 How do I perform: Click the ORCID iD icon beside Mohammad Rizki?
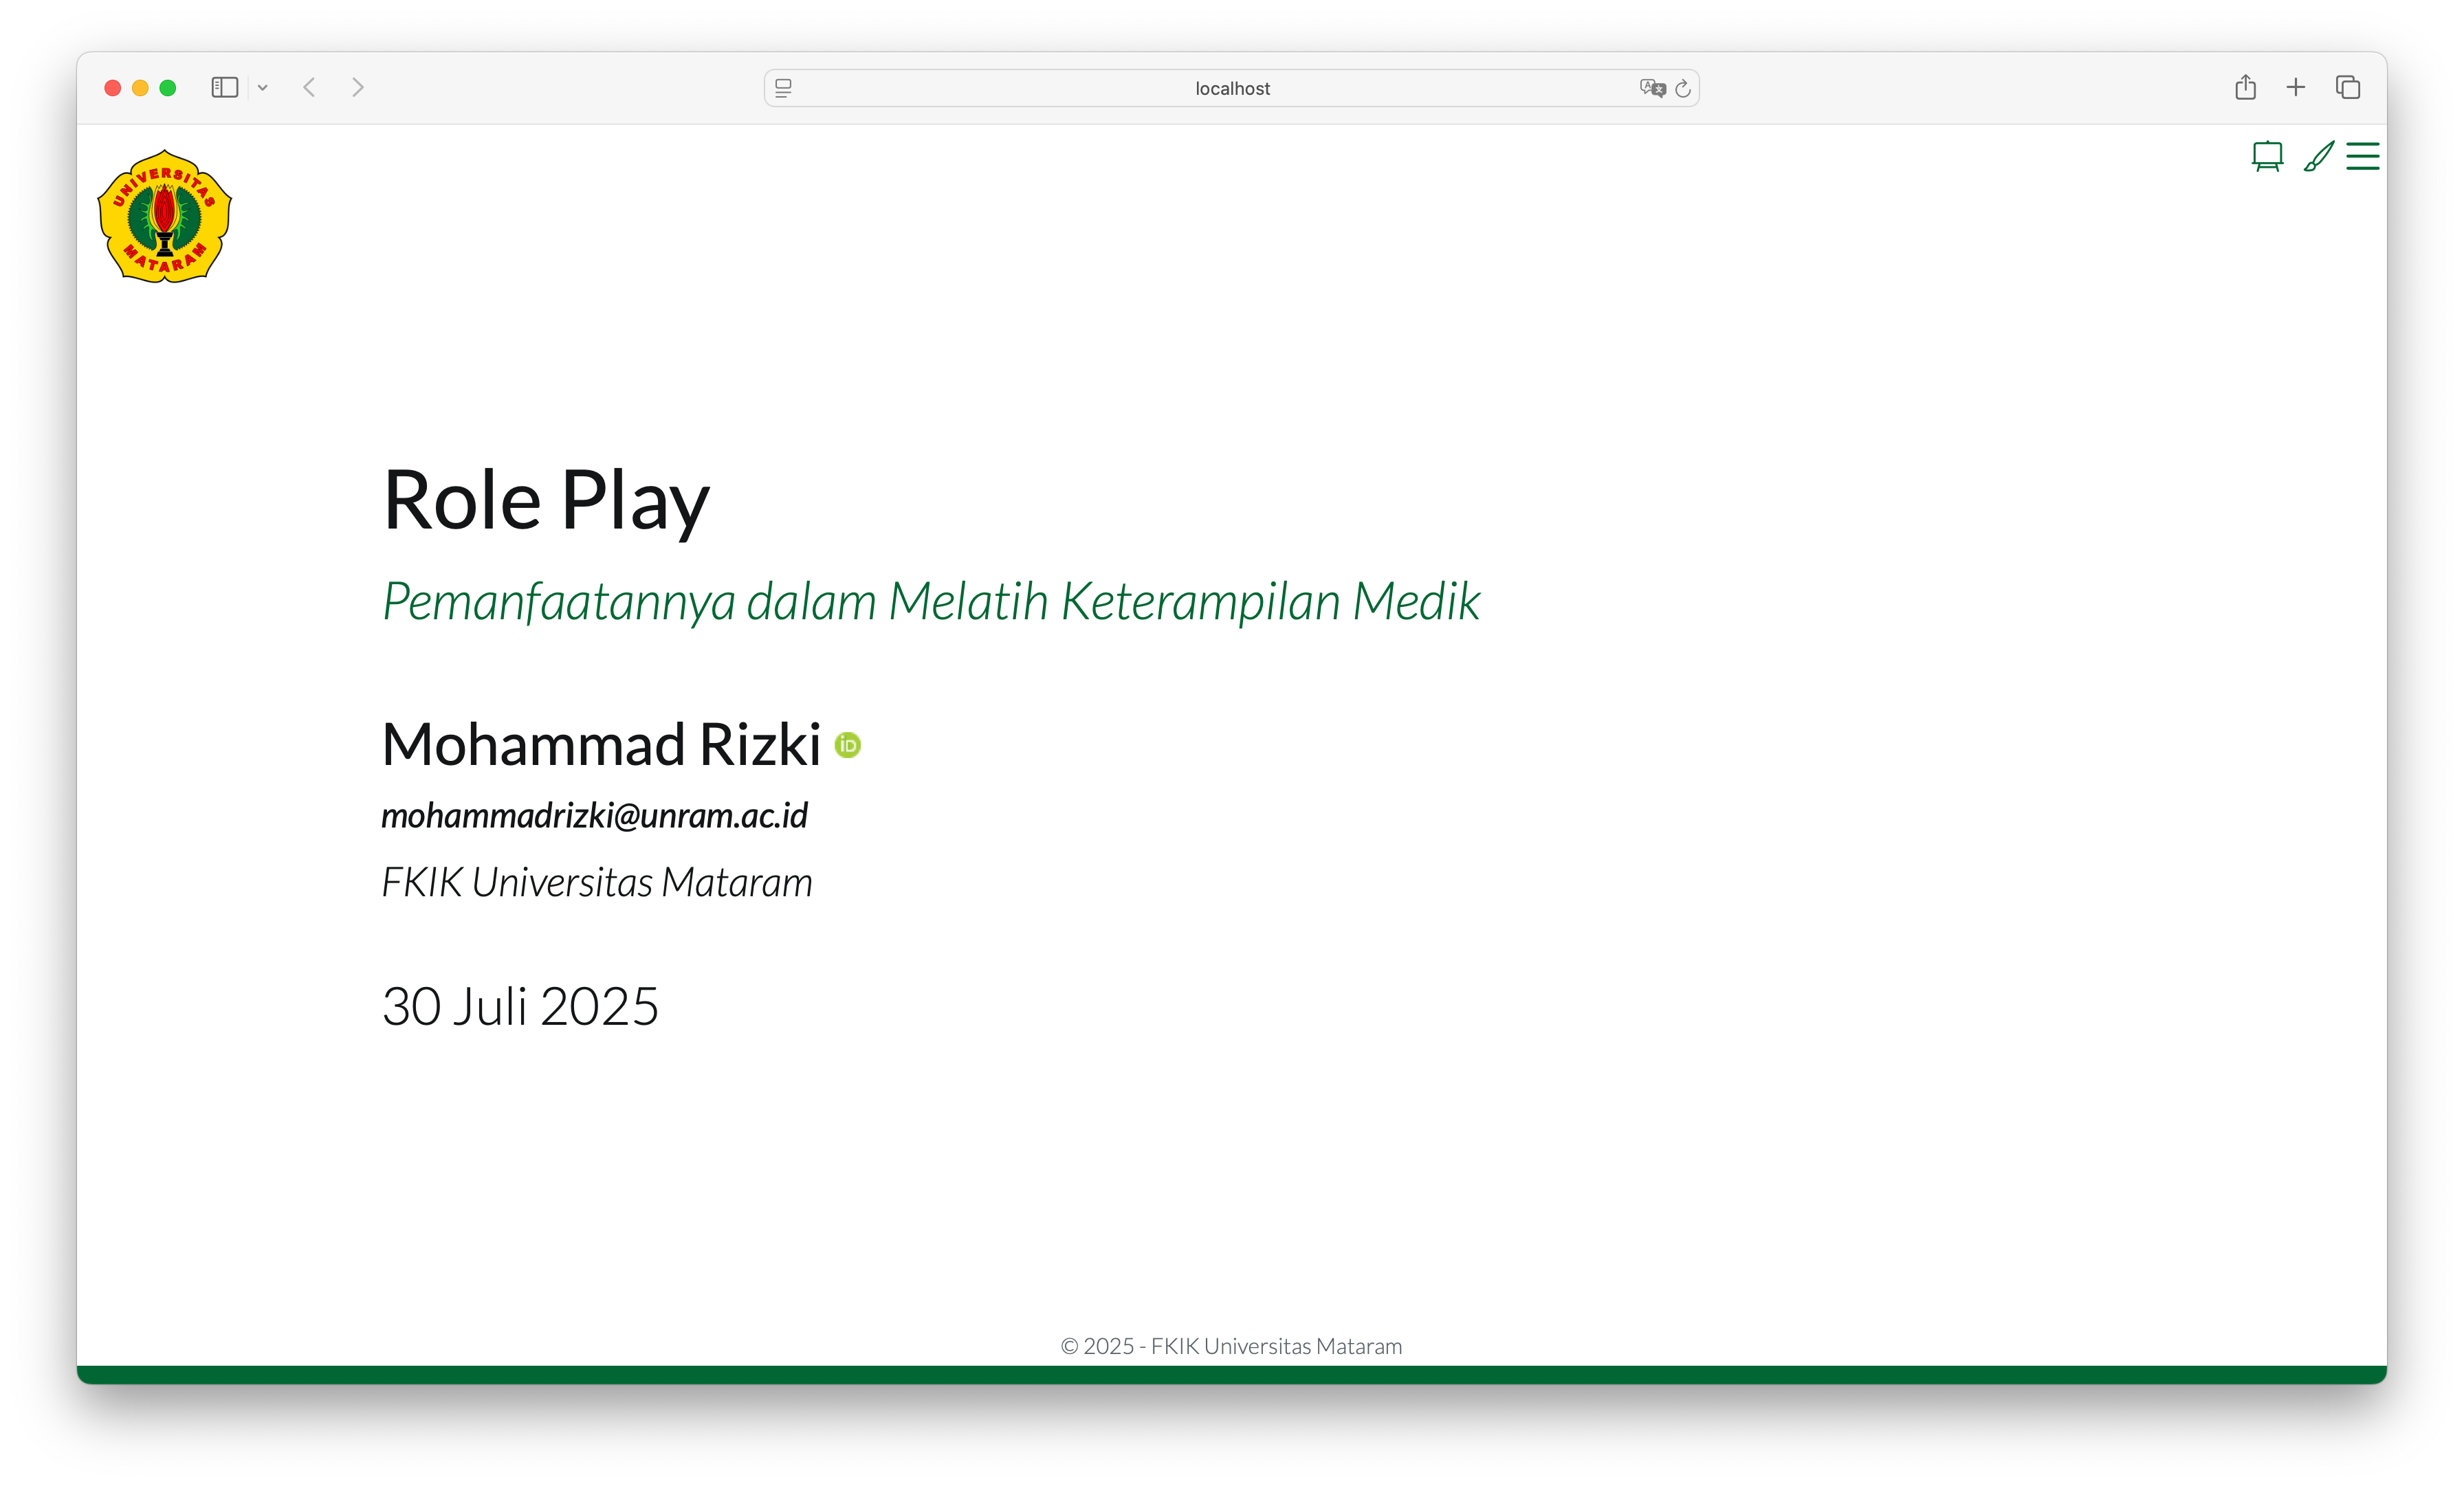847,745
